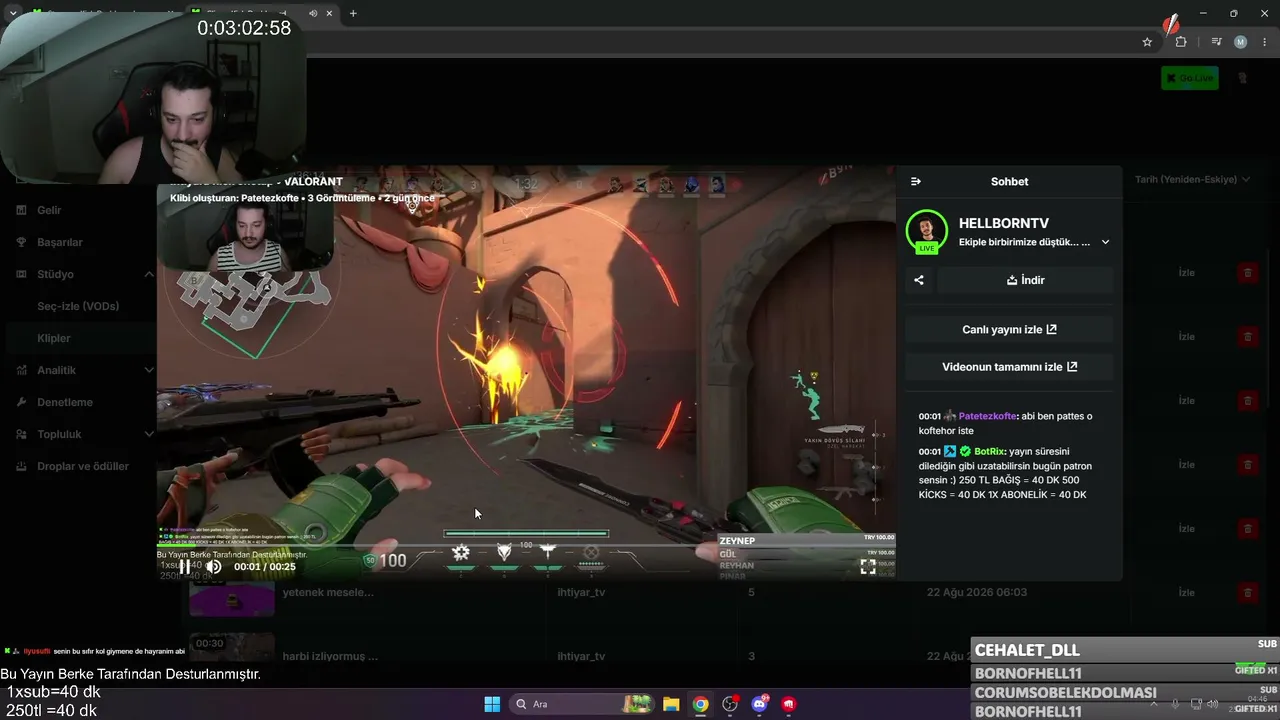Click İzle on the 22 Ağu 2026 06:03 row
This screenshot has height=720, width=1280.
[x=1186, y=592]
